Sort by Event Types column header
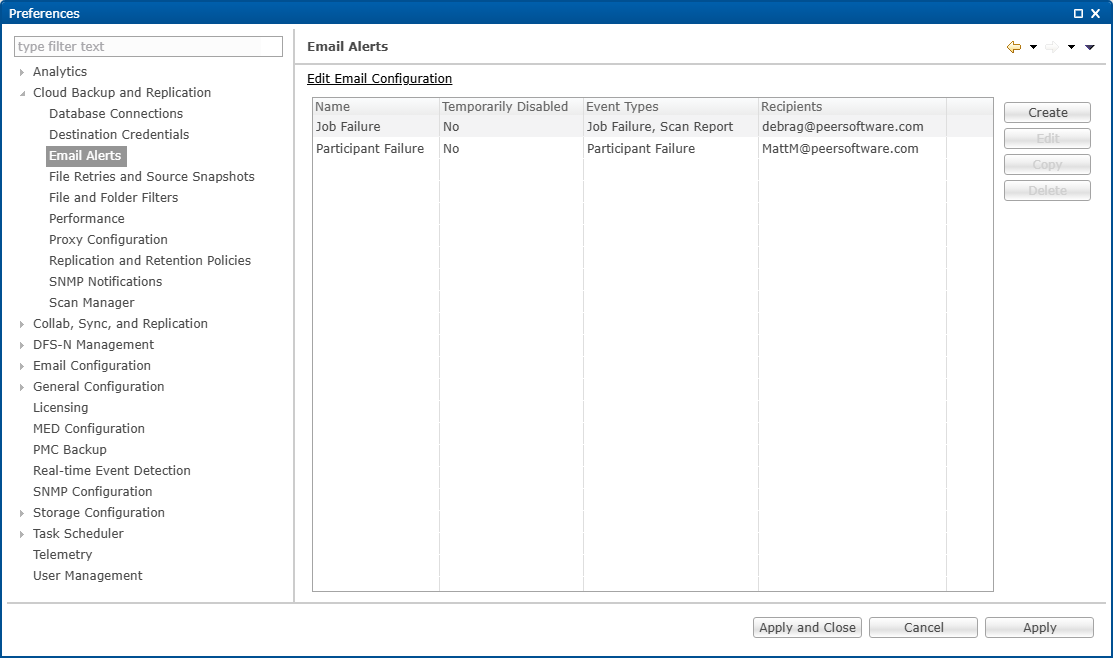The image size is (1113, 658). pyautogui.click(x=671, y=106)
